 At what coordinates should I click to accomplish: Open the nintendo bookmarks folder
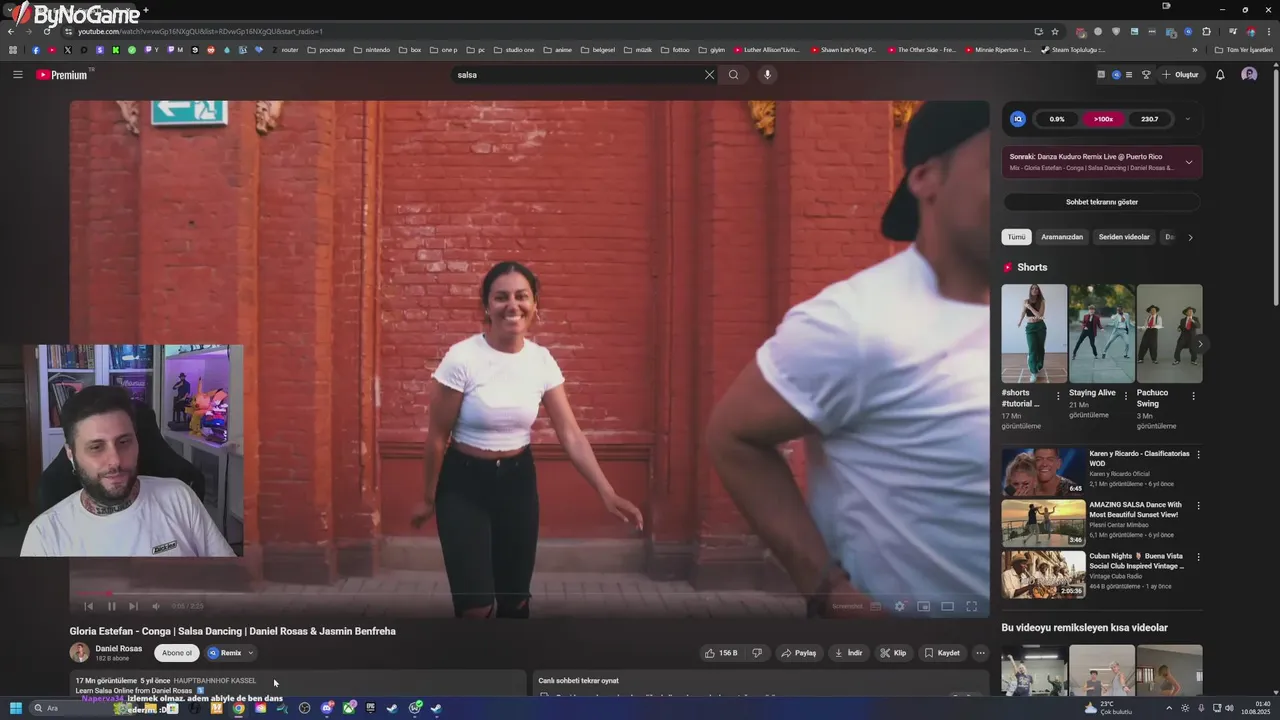(372, 50)
